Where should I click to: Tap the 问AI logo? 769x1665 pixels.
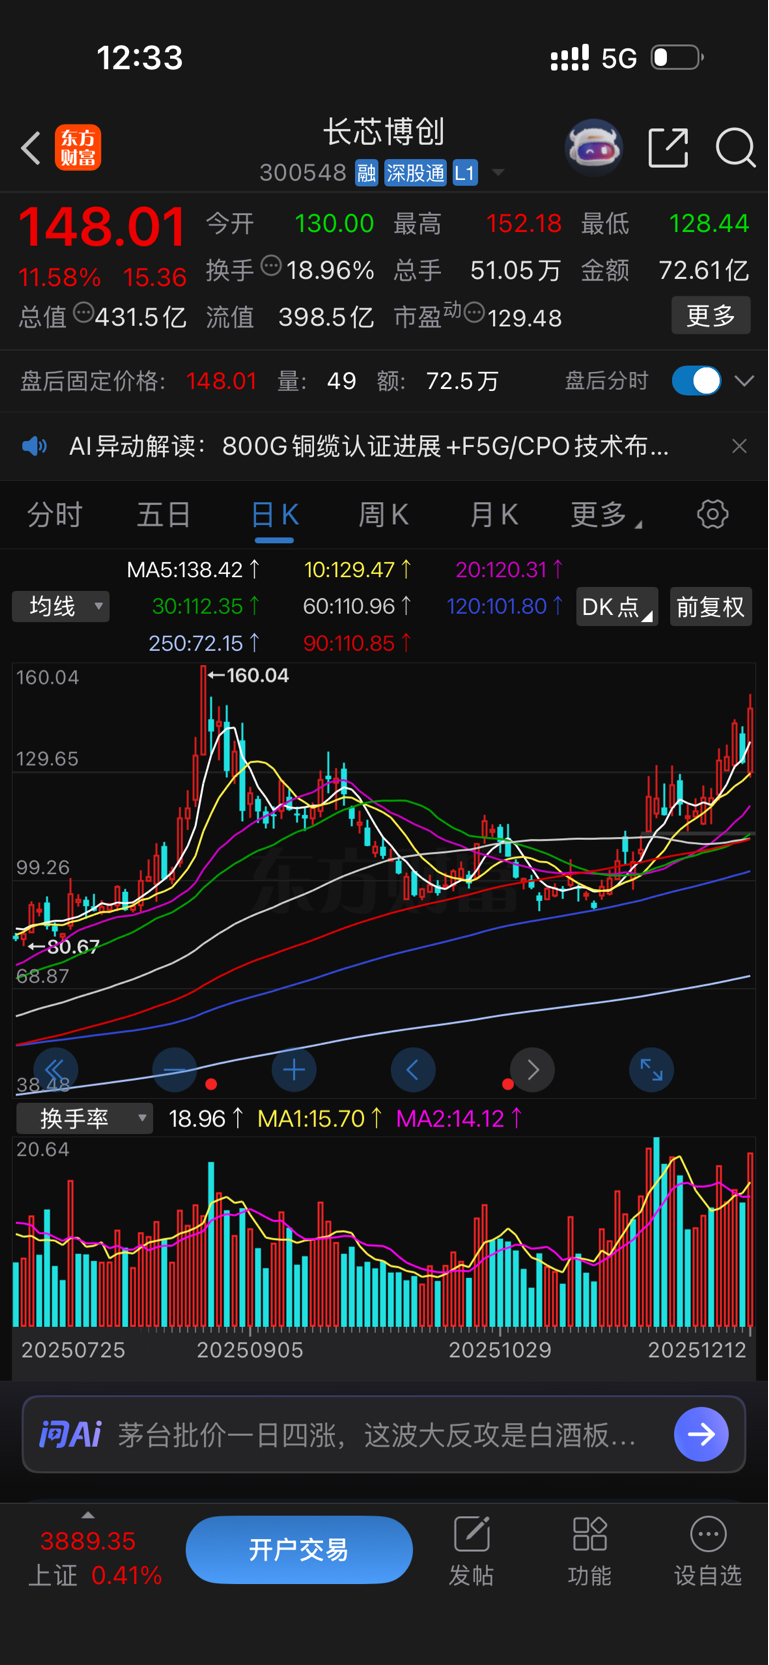point(70,1435)
